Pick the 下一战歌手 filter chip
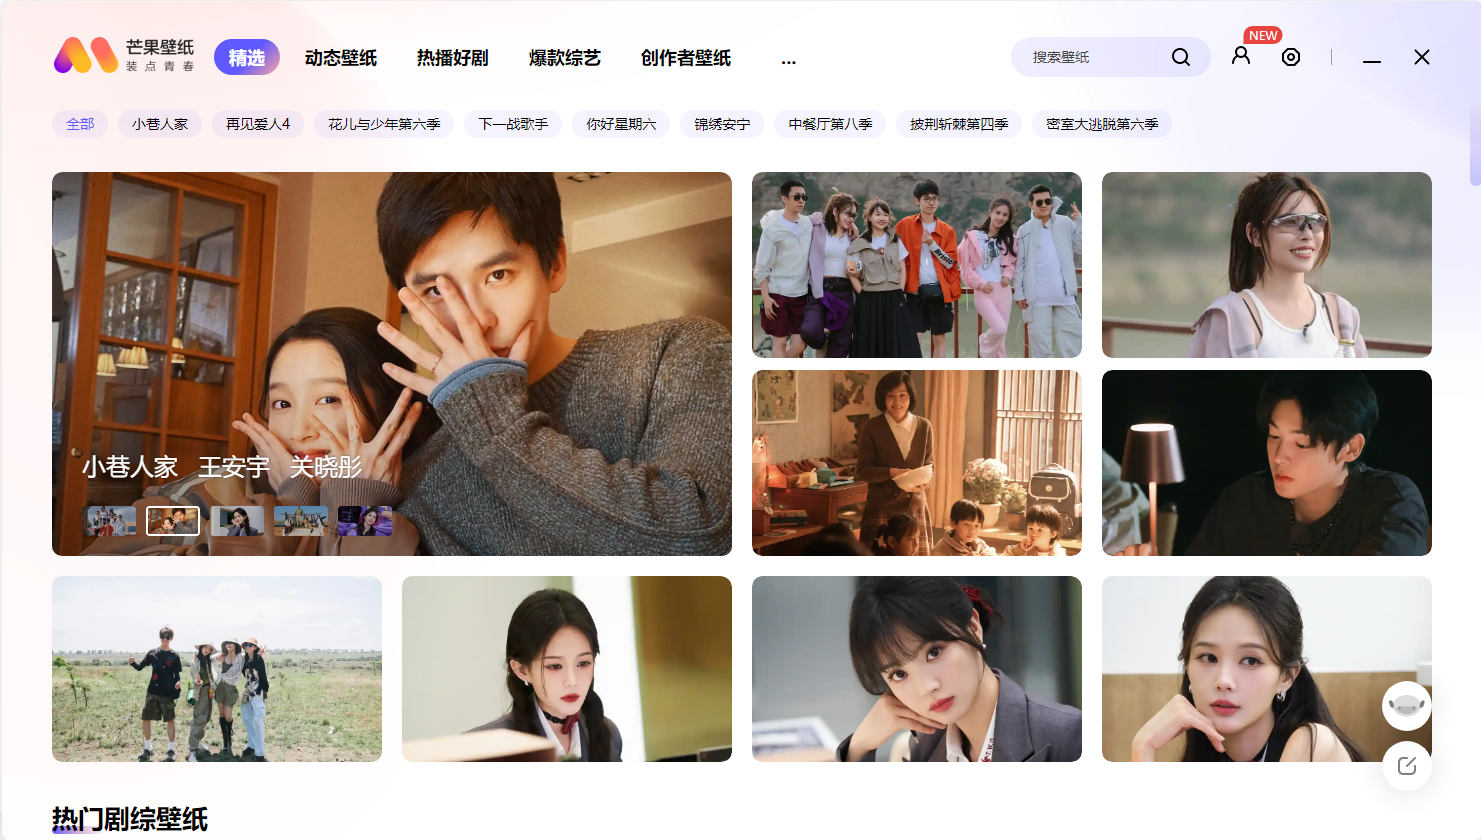Viewport: 1481px width, 840px height. coord(513,124)
